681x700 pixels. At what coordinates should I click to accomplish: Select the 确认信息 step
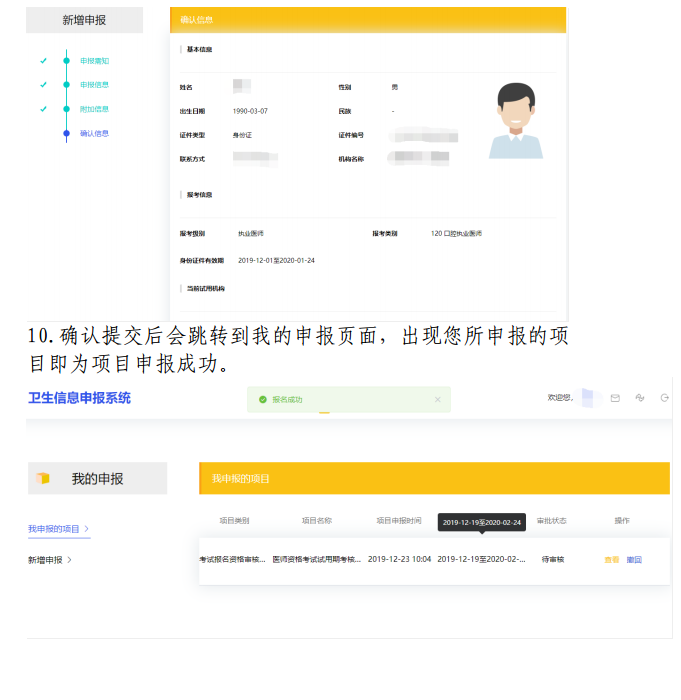(94, 133)
